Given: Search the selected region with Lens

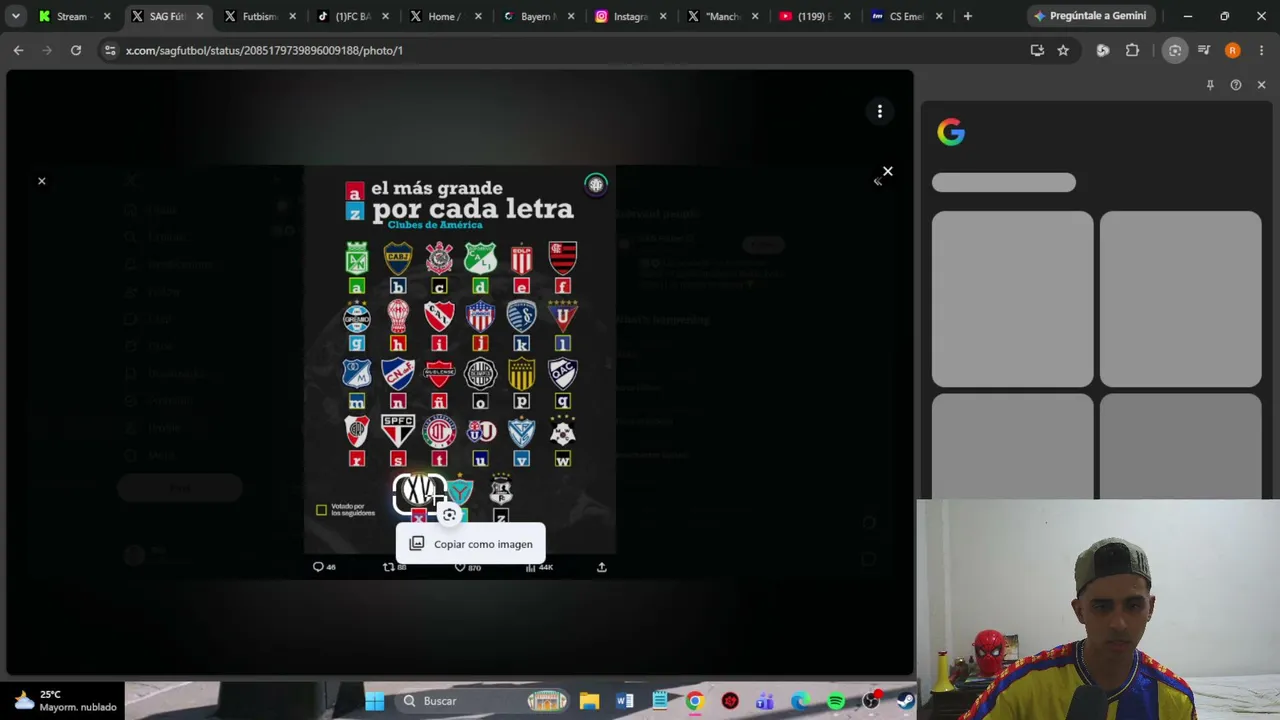Looking at the screenshot, I should (449, 515).
